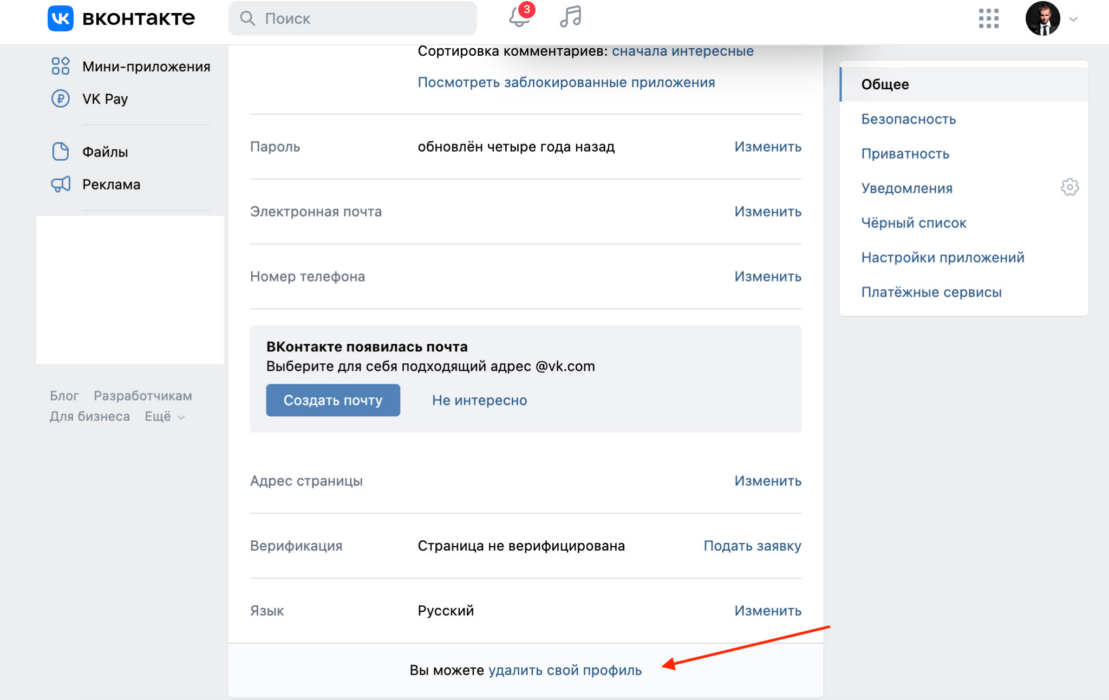Open the Для бизнеса footer link
Viewport: 1109px width, 700px height.
90,416
